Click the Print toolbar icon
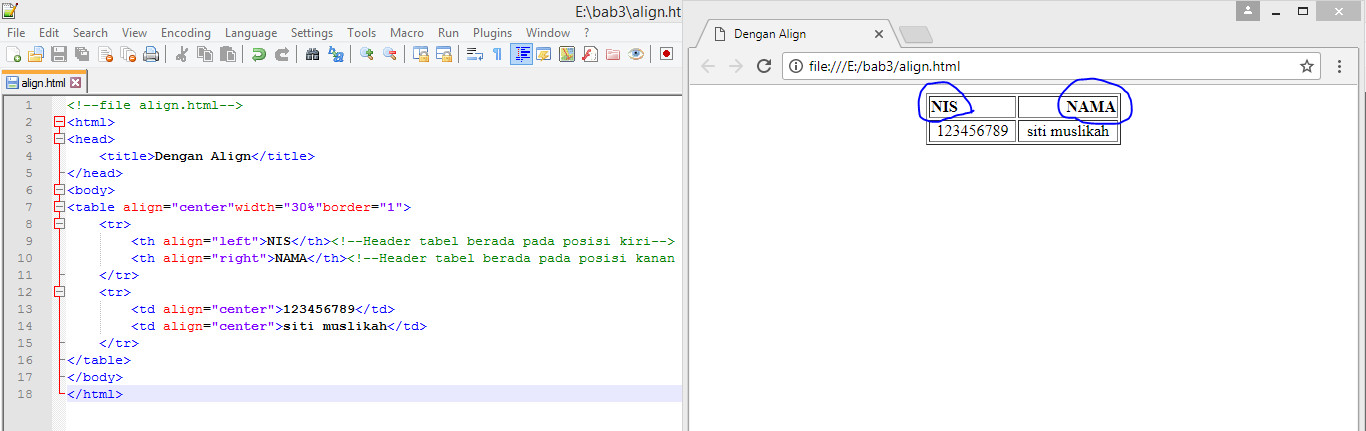 tap(150, 54)
